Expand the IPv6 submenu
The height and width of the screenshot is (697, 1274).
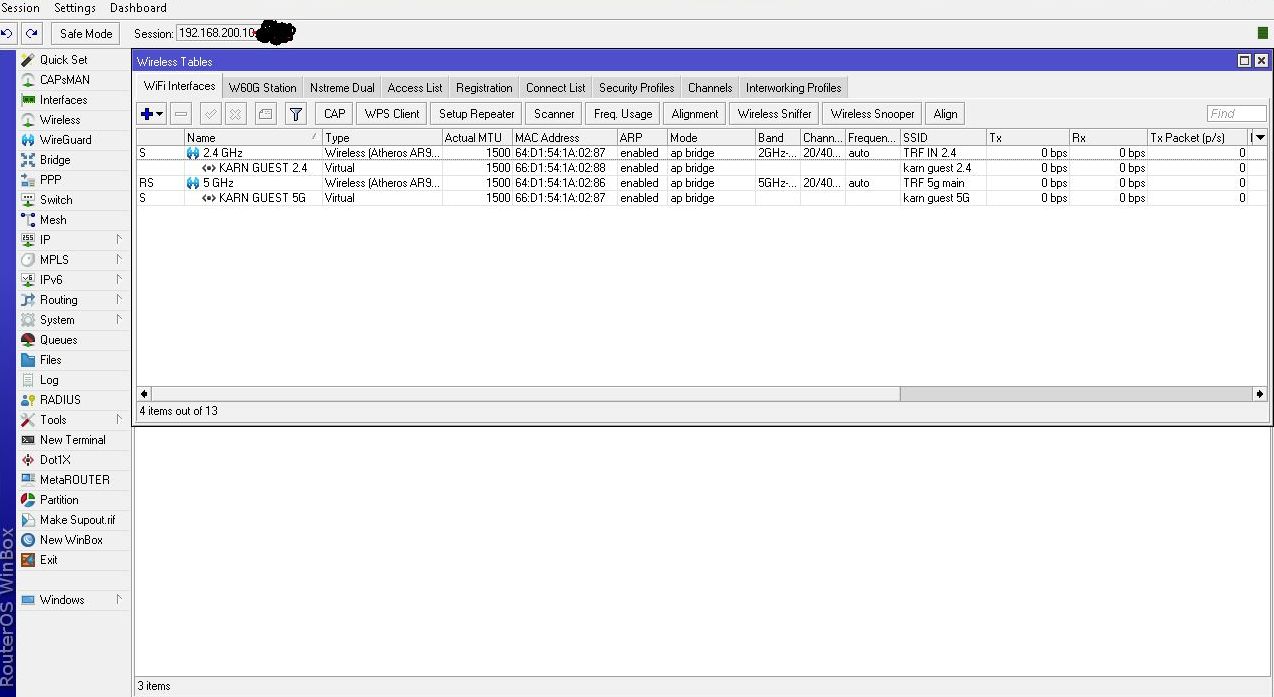[119, 280]
